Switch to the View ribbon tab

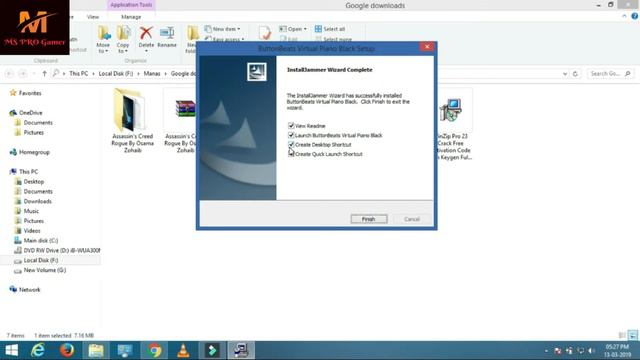93,17
